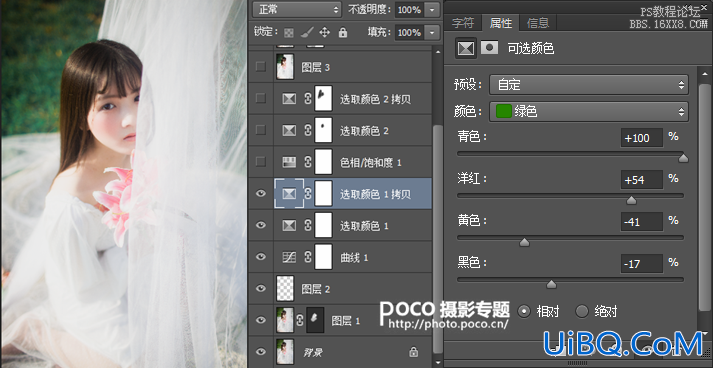713x368 pixels.
Task: Click link icon of 选取颜色 2 layer
Action: pyautogui.click(x=308, y=131)
